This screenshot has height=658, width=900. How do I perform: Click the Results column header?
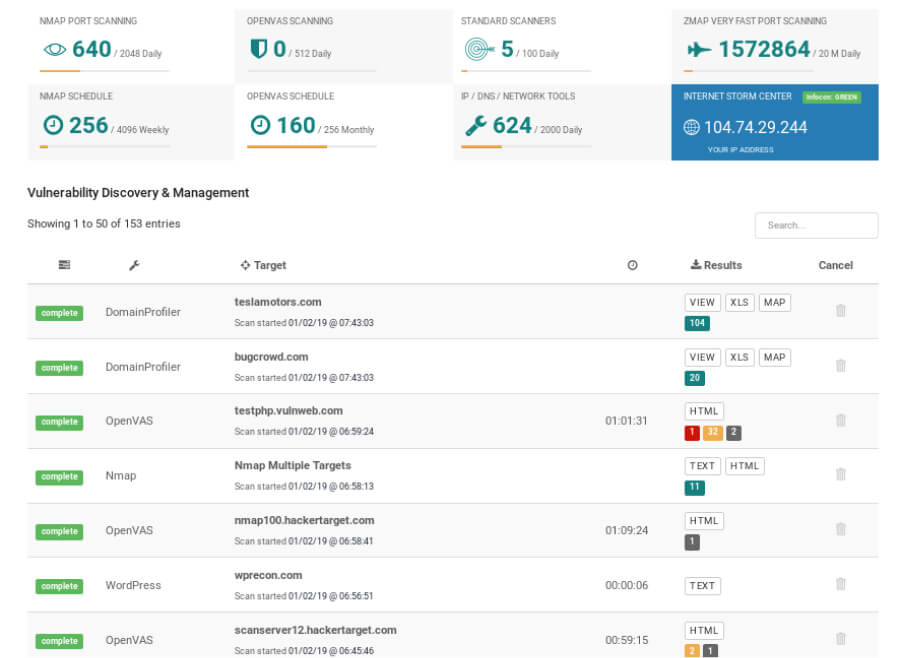716,265
